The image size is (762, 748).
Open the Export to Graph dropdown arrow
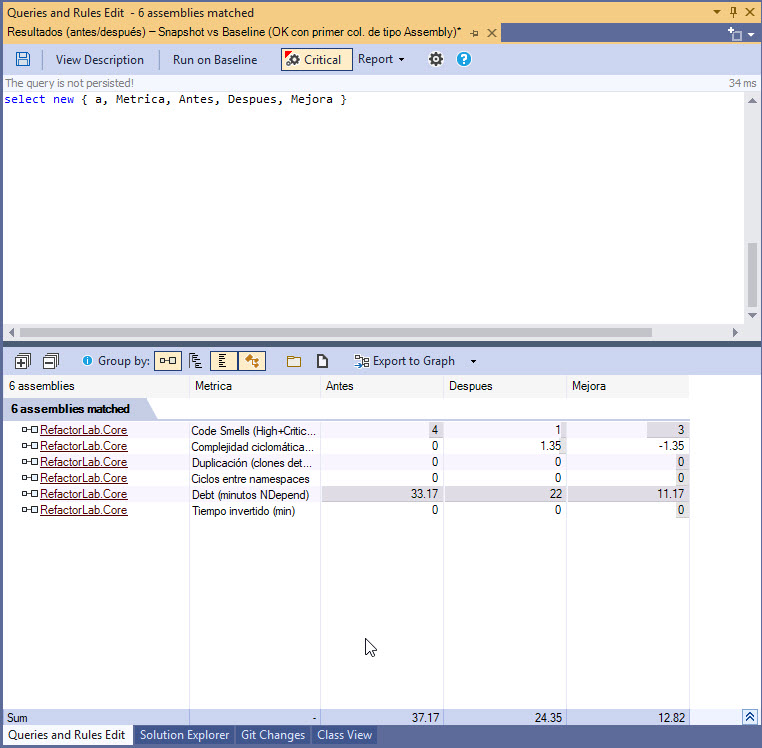[x=473, y=362]
